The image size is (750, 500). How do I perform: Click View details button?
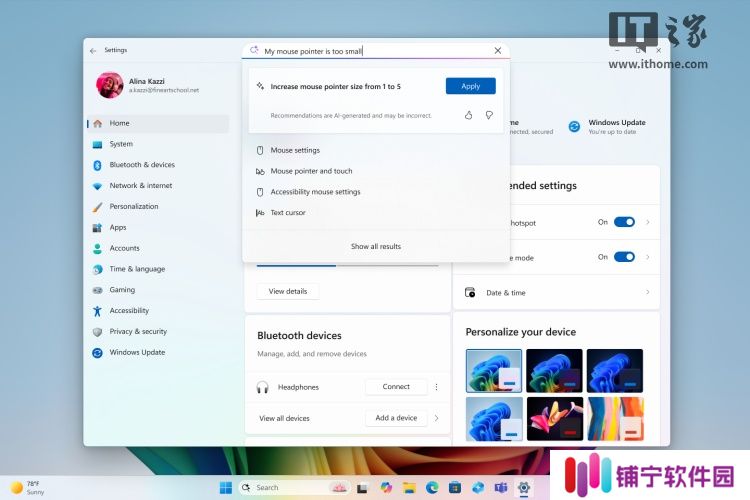[x=288, y=291]
